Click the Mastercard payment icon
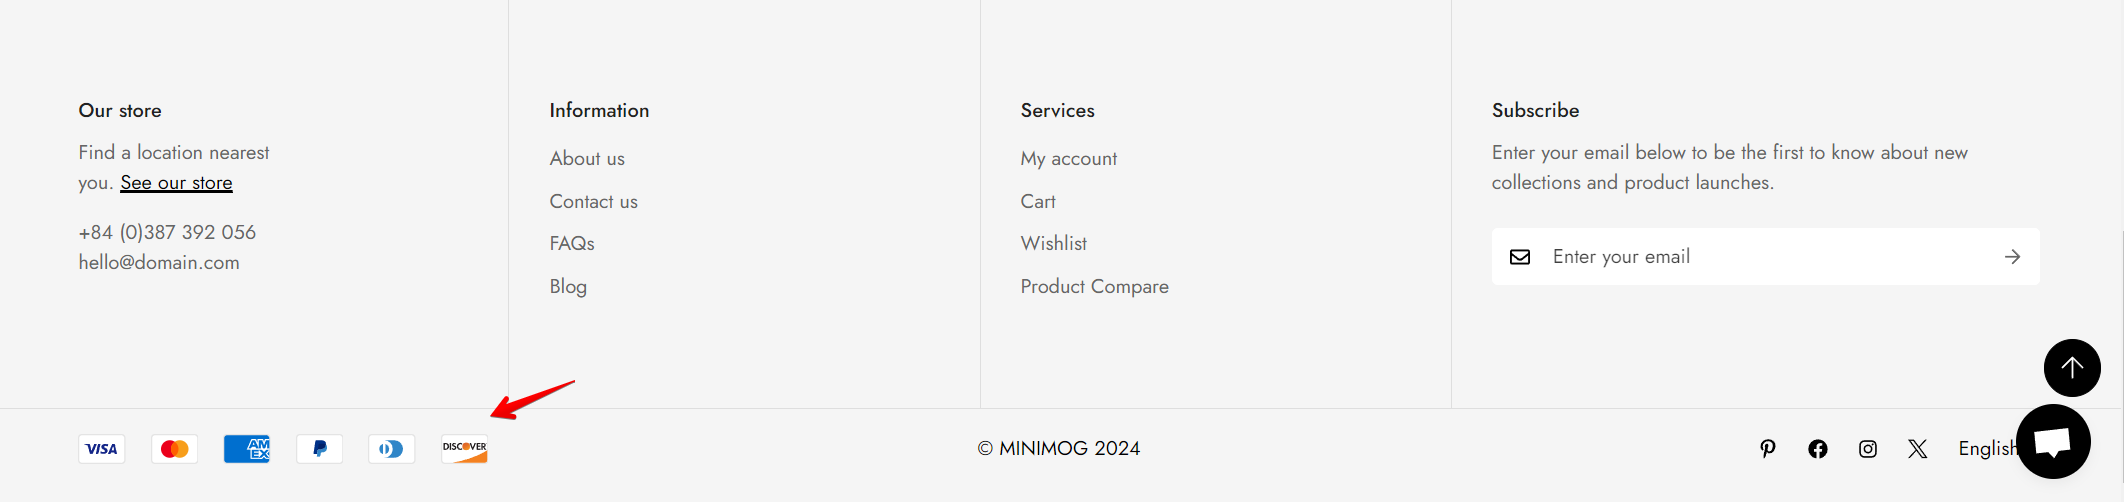 pos(174,449)
